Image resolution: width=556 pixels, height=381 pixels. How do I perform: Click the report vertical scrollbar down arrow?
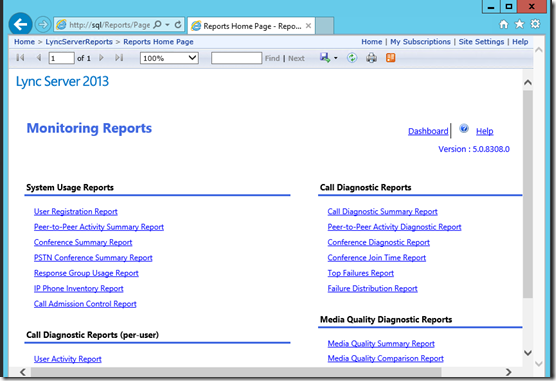pos(528,353)
